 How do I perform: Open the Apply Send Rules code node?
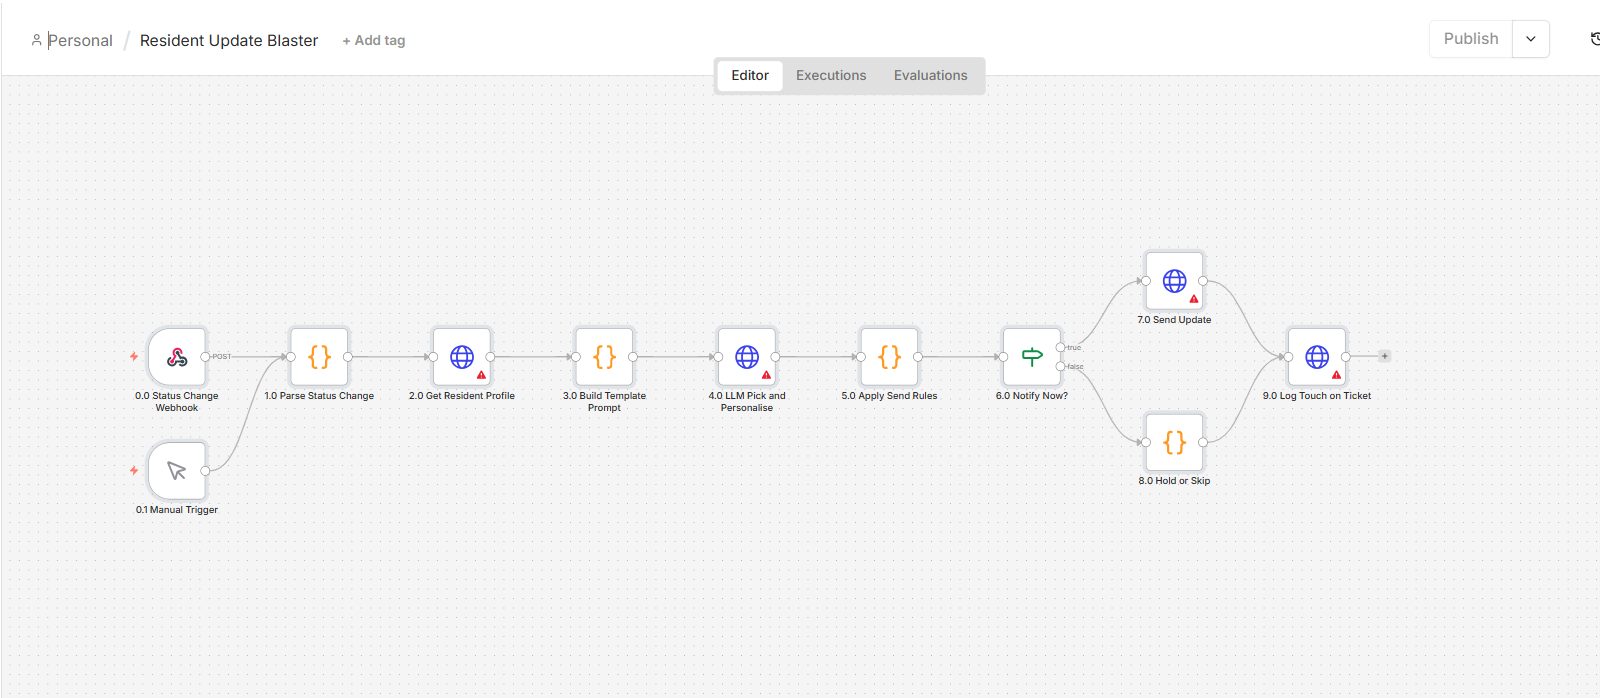[x=889, y=357]
